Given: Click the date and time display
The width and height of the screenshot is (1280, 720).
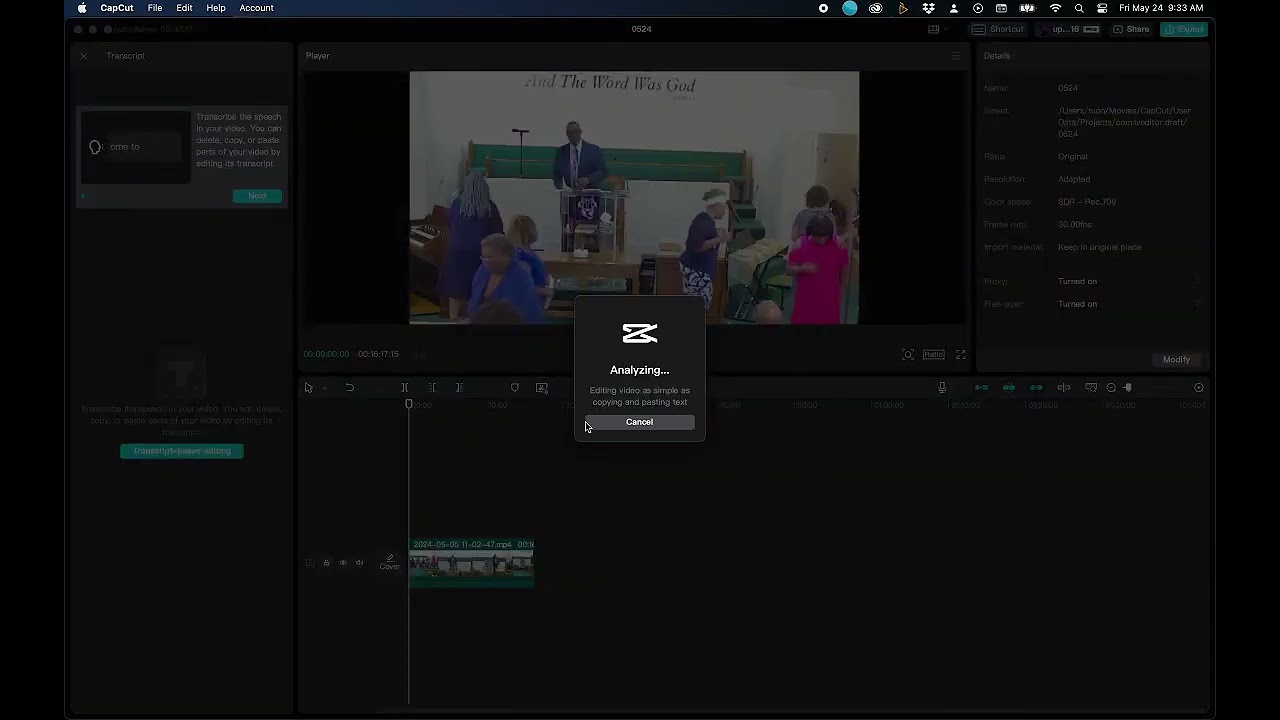Looking at the screenshot, I should tap(1161, 8).
